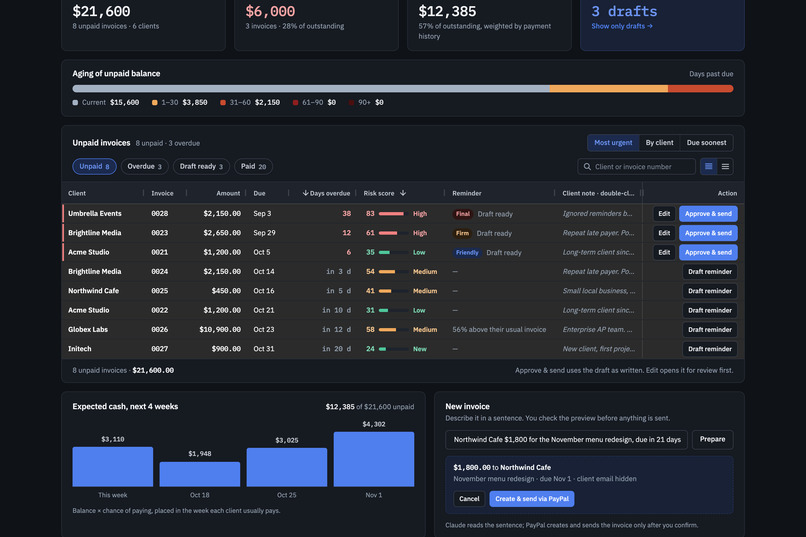
Task: Switch to the comfortable rows view icon
Action: (709, 166)
